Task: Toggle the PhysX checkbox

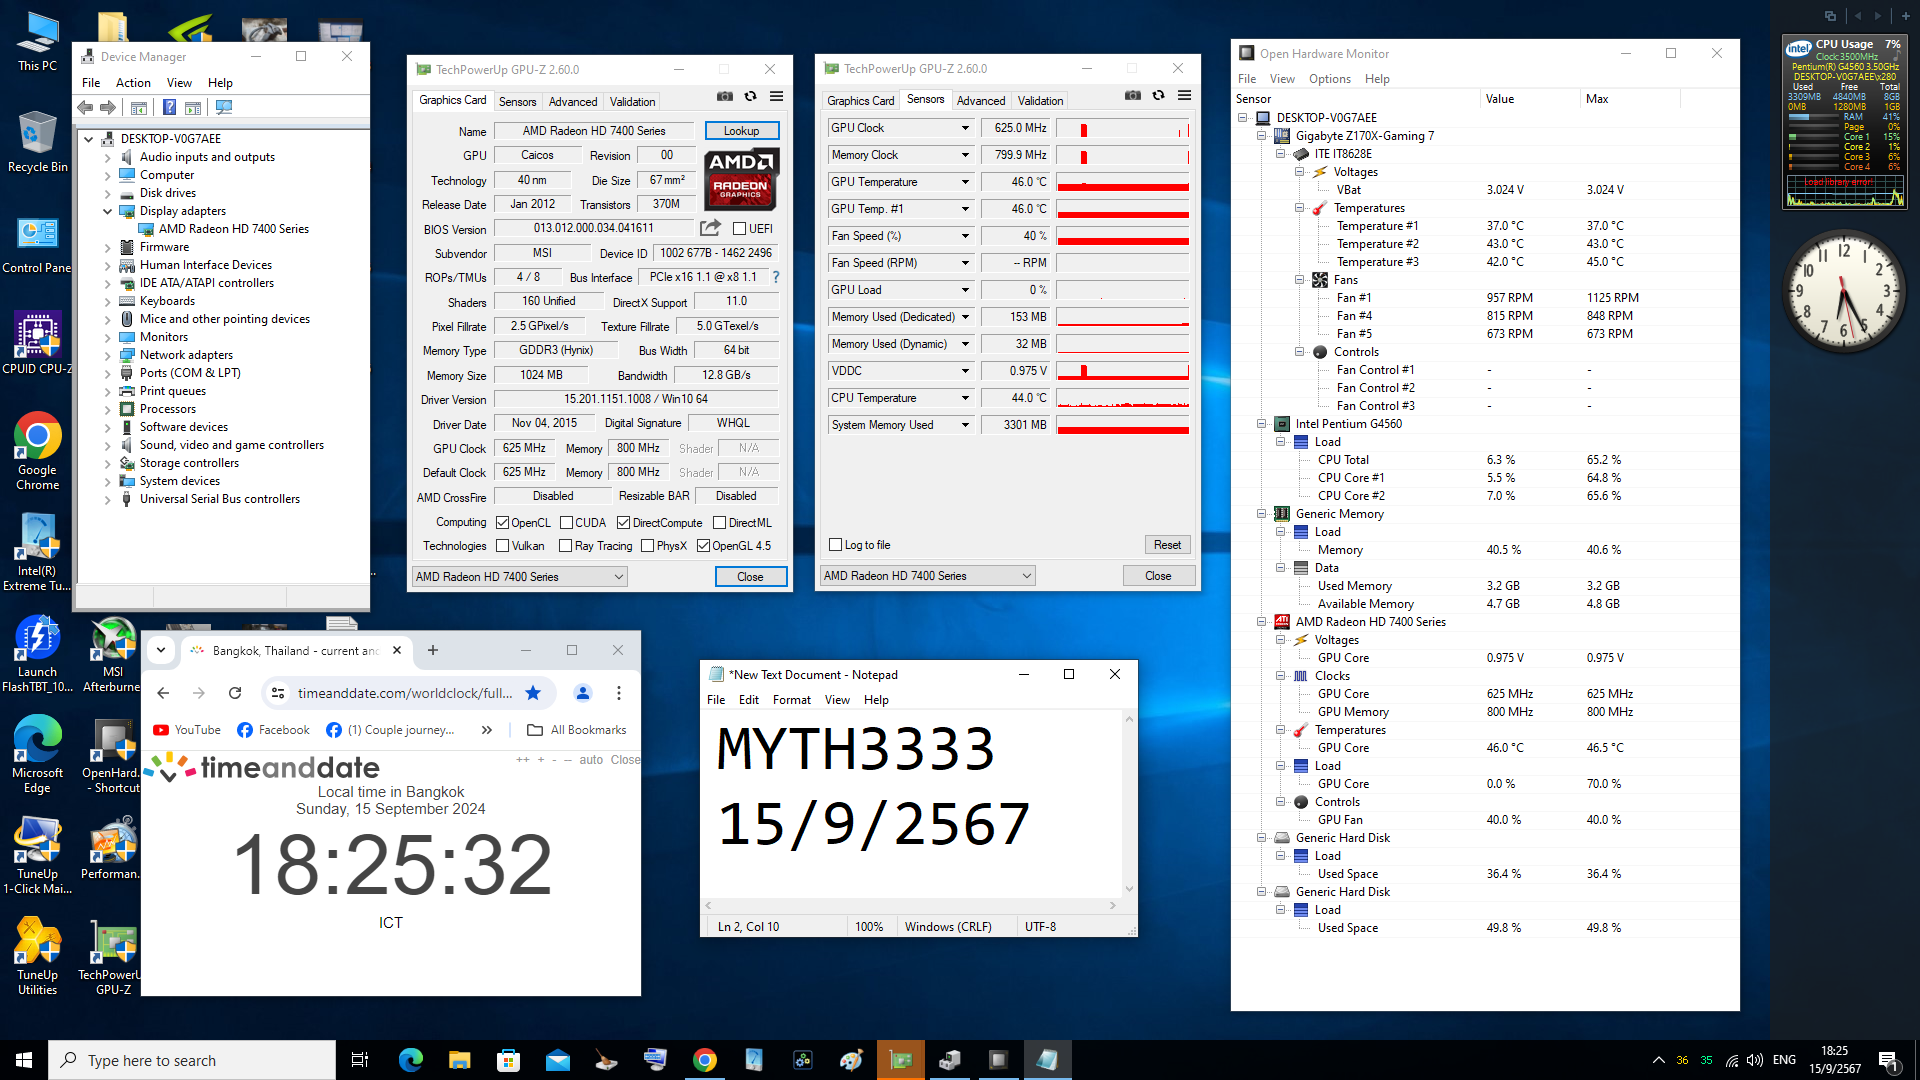Action: click(x=648, y=545)
